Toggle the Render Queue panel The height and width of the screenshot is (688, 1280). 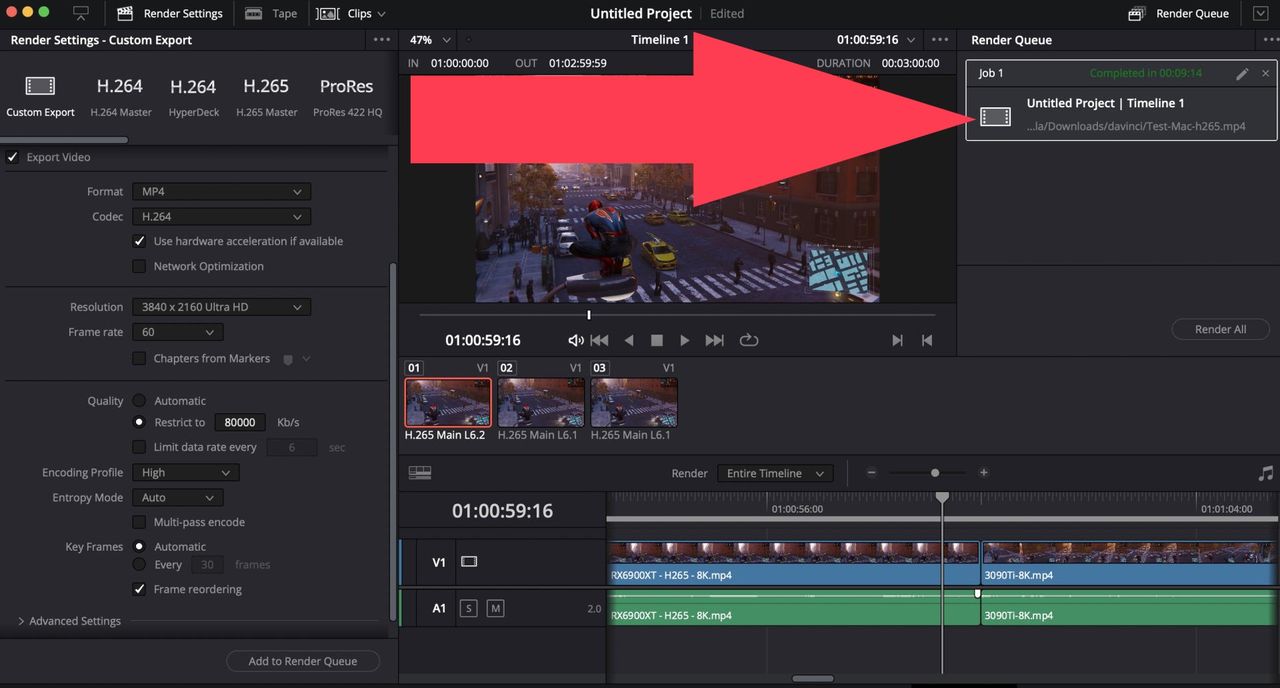point(1179,13)
